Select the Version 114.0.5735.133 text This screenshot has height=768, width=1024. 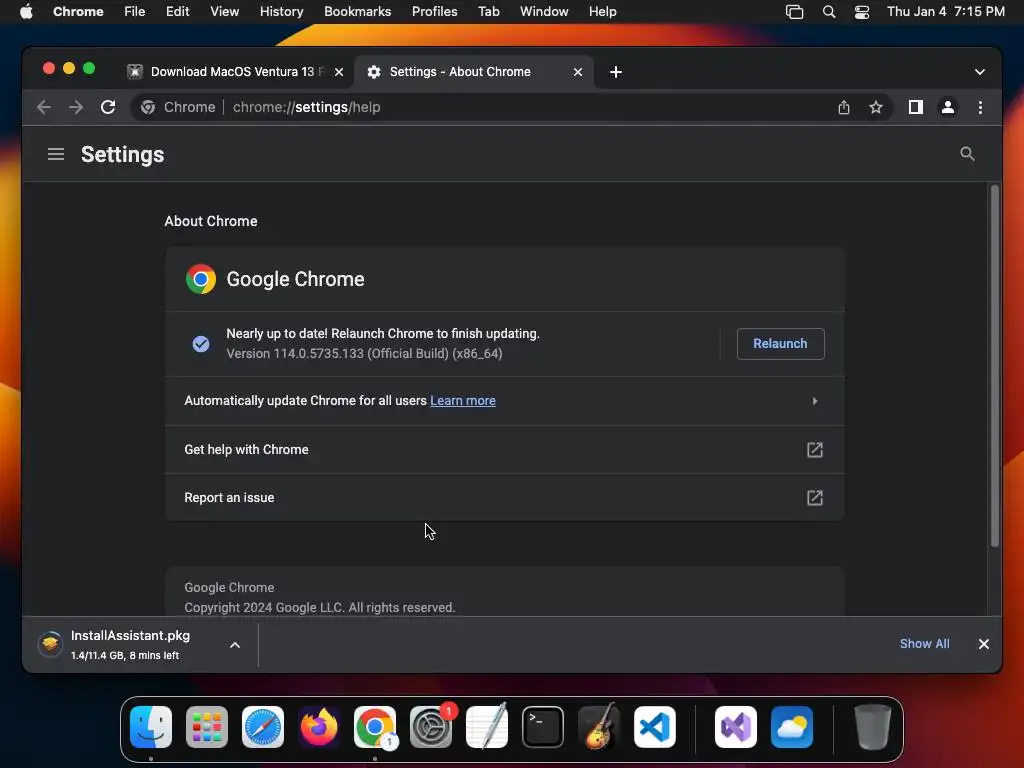point(364,353)
